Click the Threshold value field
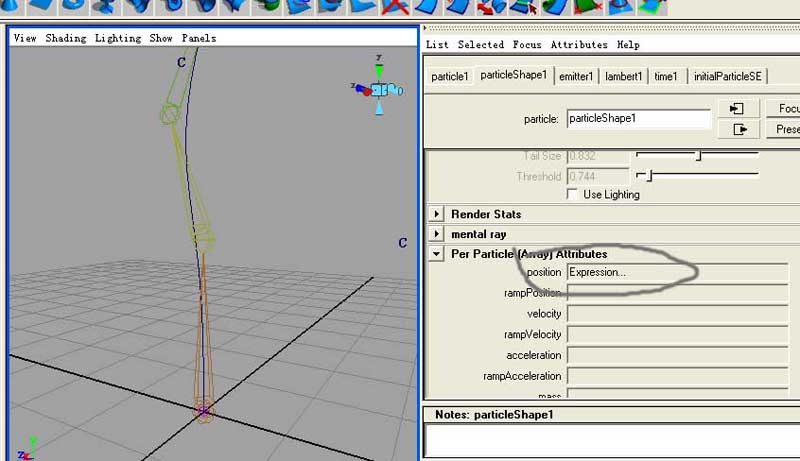800x461 pixels. click(x=598, y=176)
